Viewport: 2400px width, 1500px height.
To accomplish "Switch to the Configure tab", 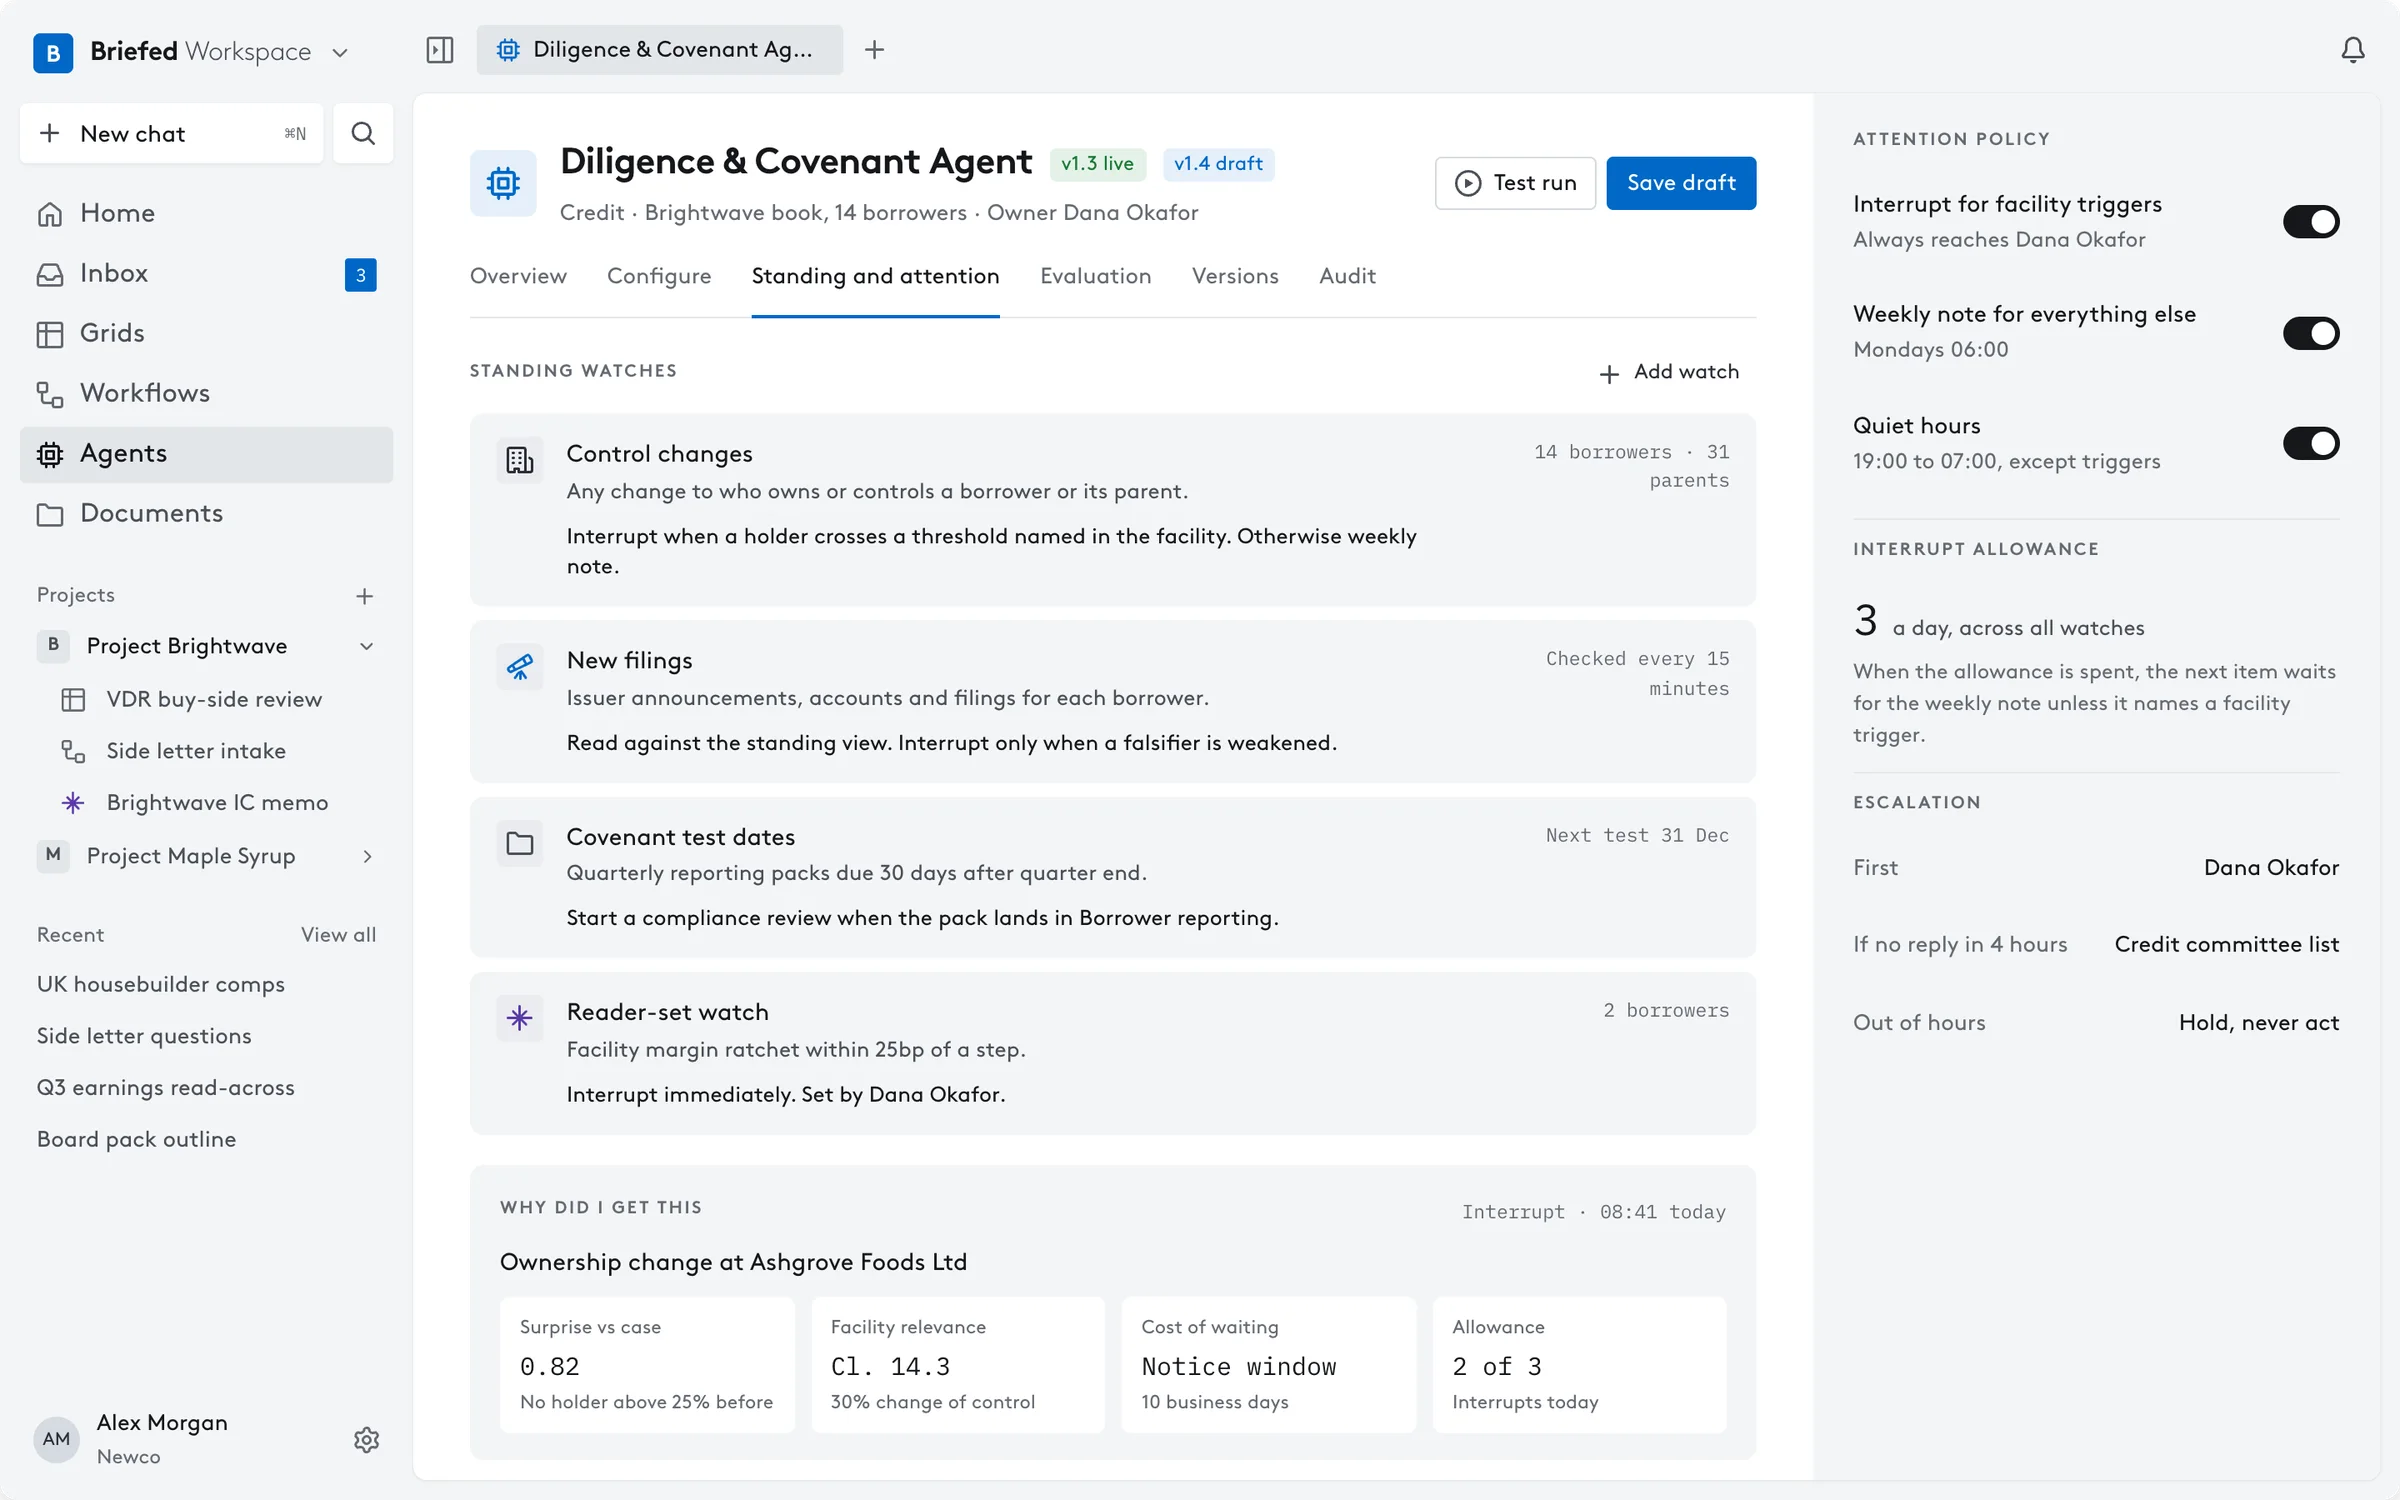I will point(659,276).
